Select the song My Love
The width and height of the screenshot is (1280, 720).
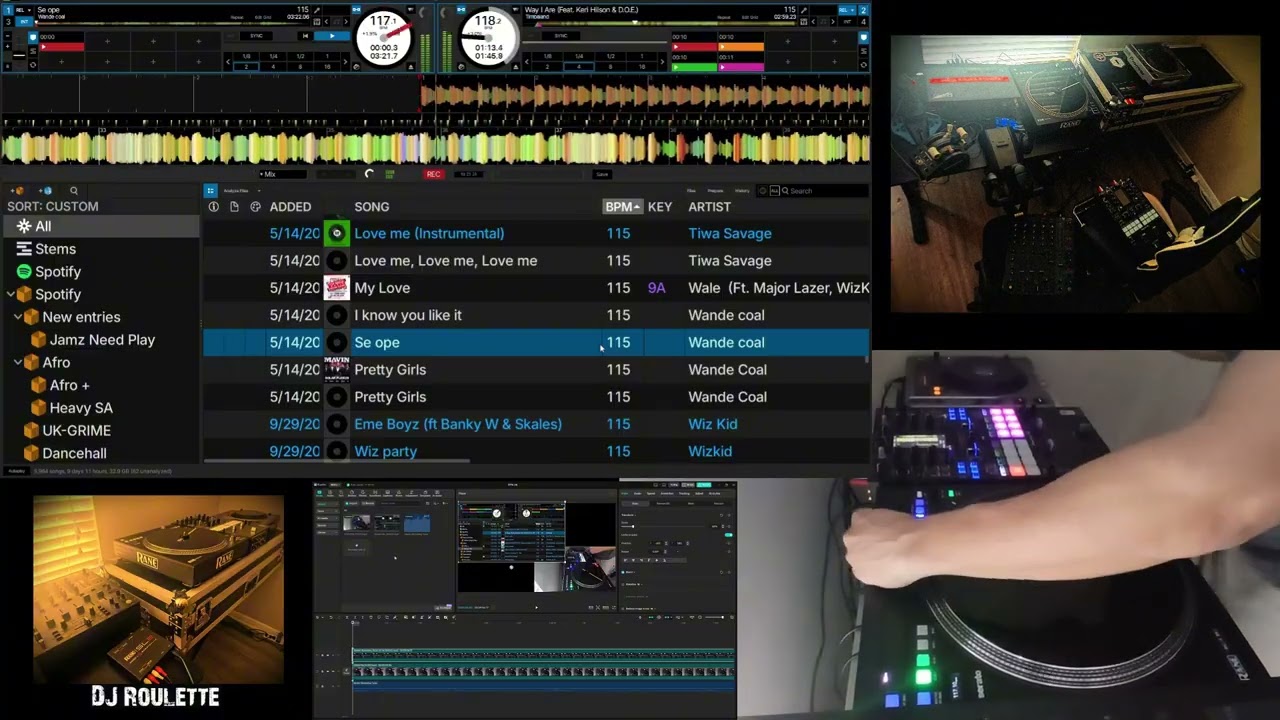[x=382, y=288]
